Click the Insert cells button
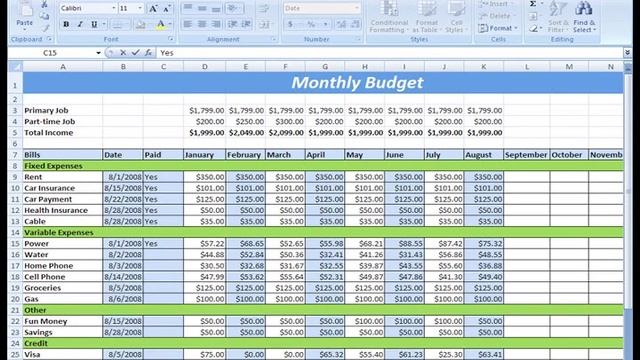Screen dimensions: 640x360 click(x=496, y=4)
